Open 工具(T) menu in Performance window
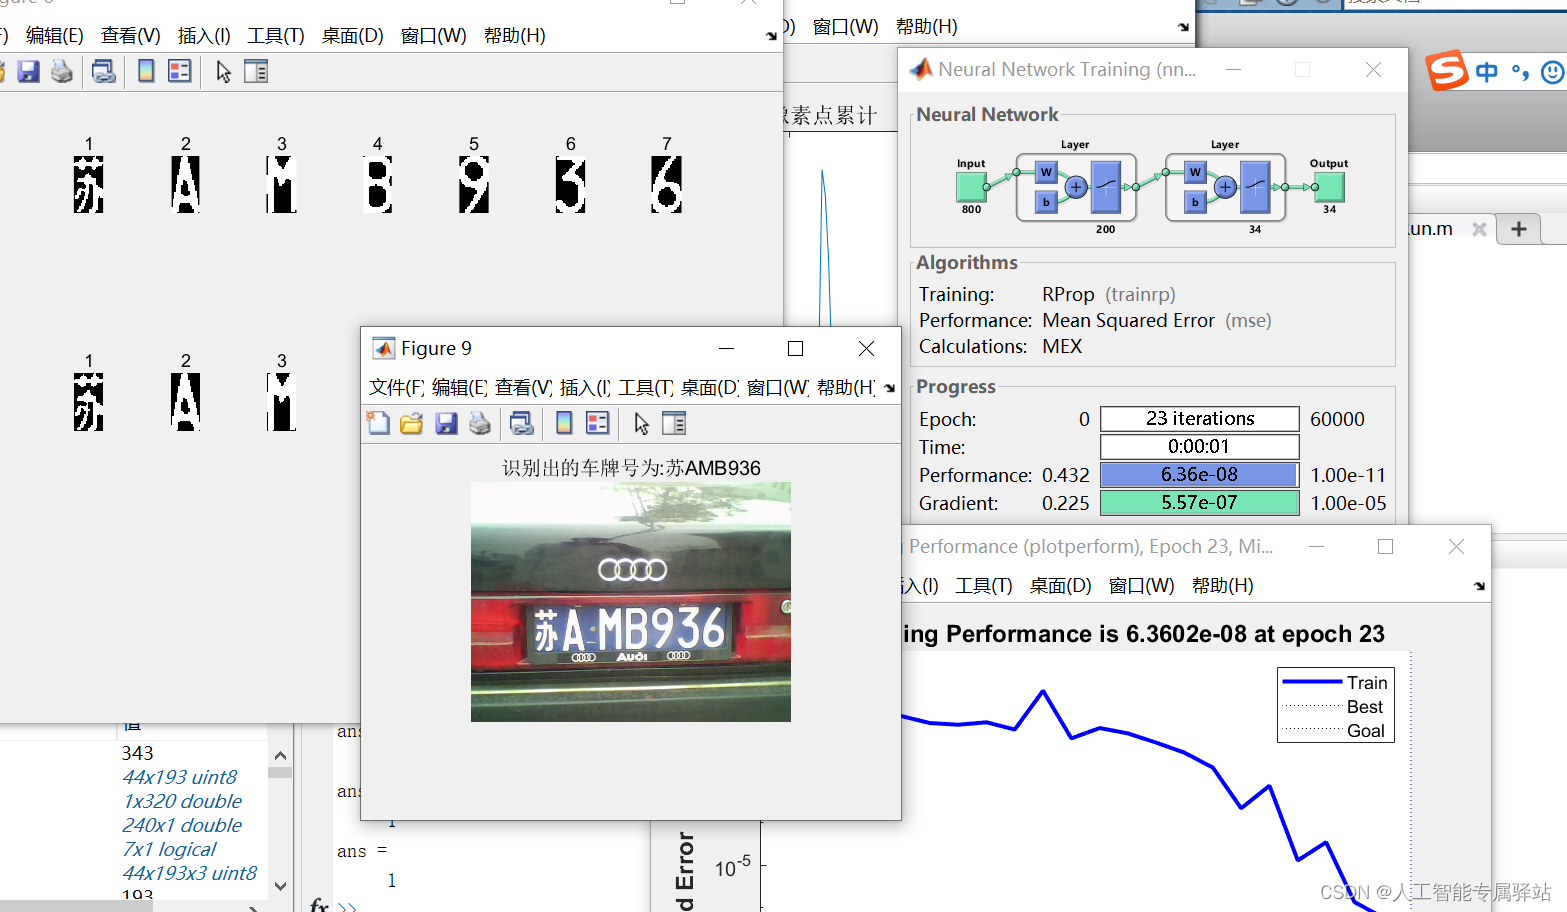 [984, 585]
